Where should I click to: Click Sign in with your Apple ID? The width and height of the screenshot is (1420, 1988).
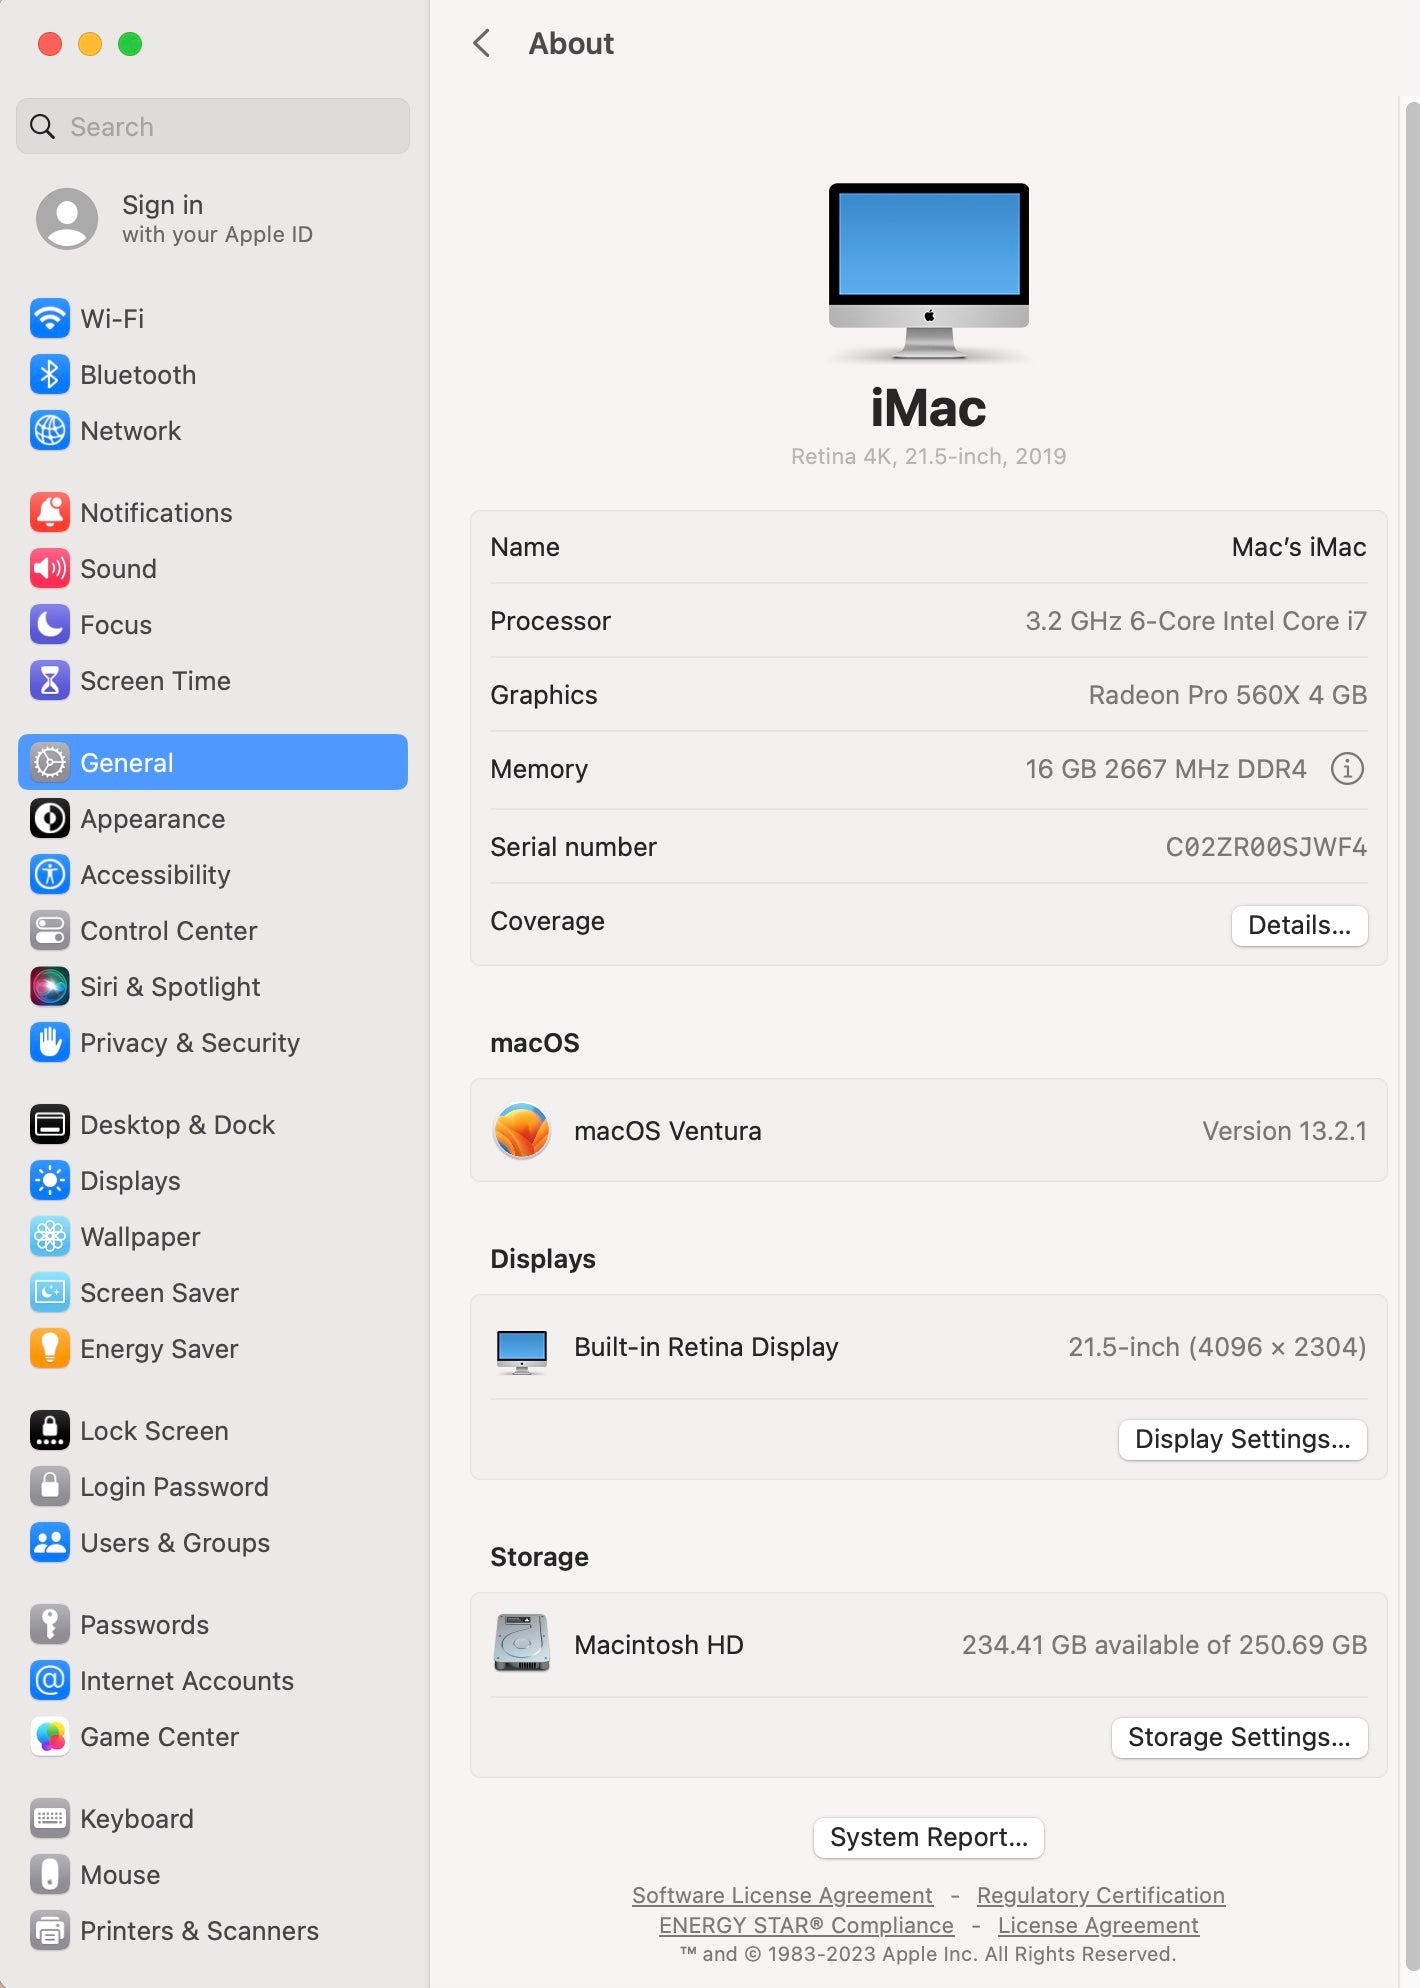(216, 219)
